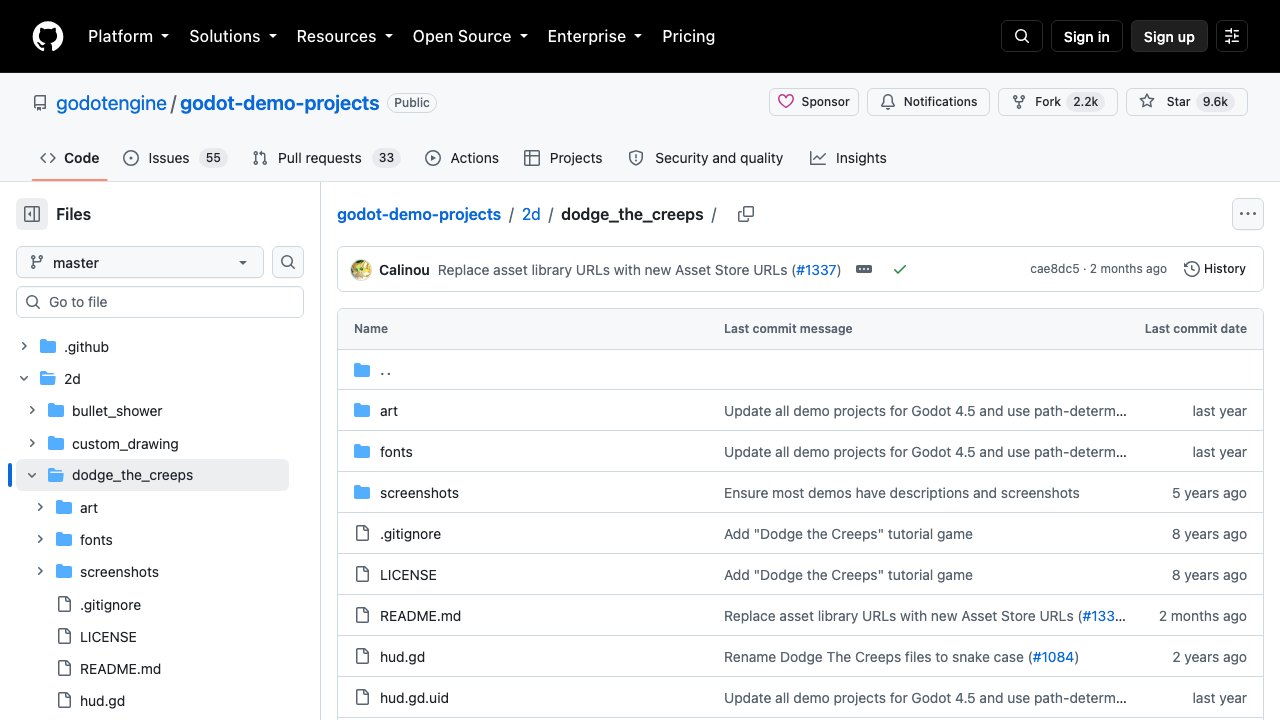Screen dimensions: 1280x720
Task: Click the GitHub logo icon
Action: click(x=48, y=36)
